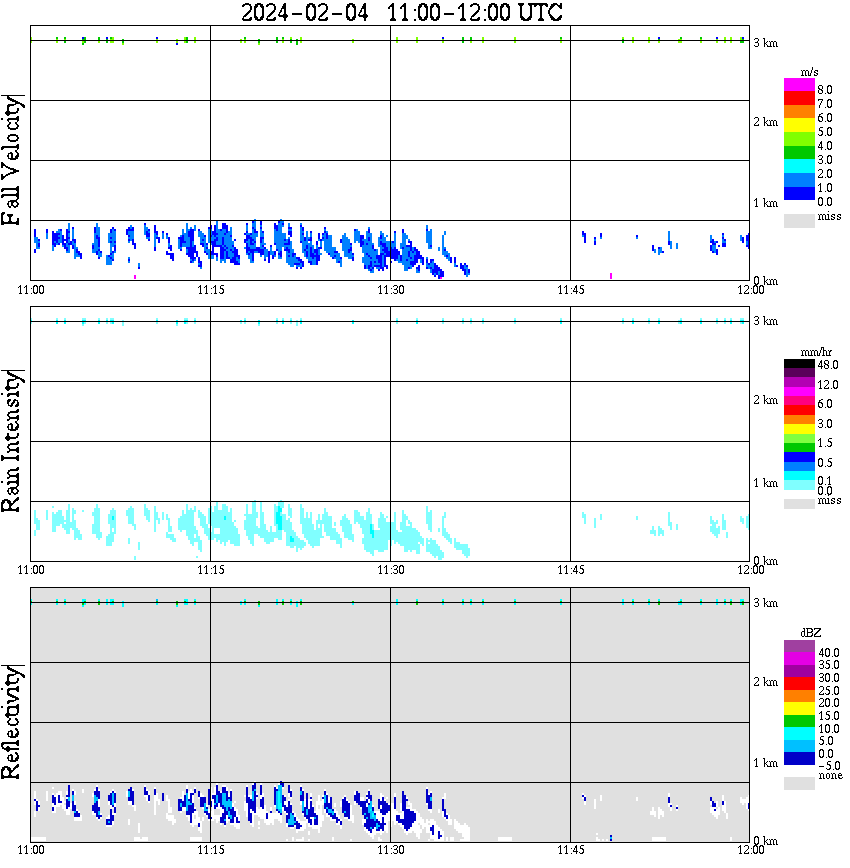Screen dimensions: 850x868
Task: Click the orange swatch in the mm/hr legend
Action: (x=799, y=420)
